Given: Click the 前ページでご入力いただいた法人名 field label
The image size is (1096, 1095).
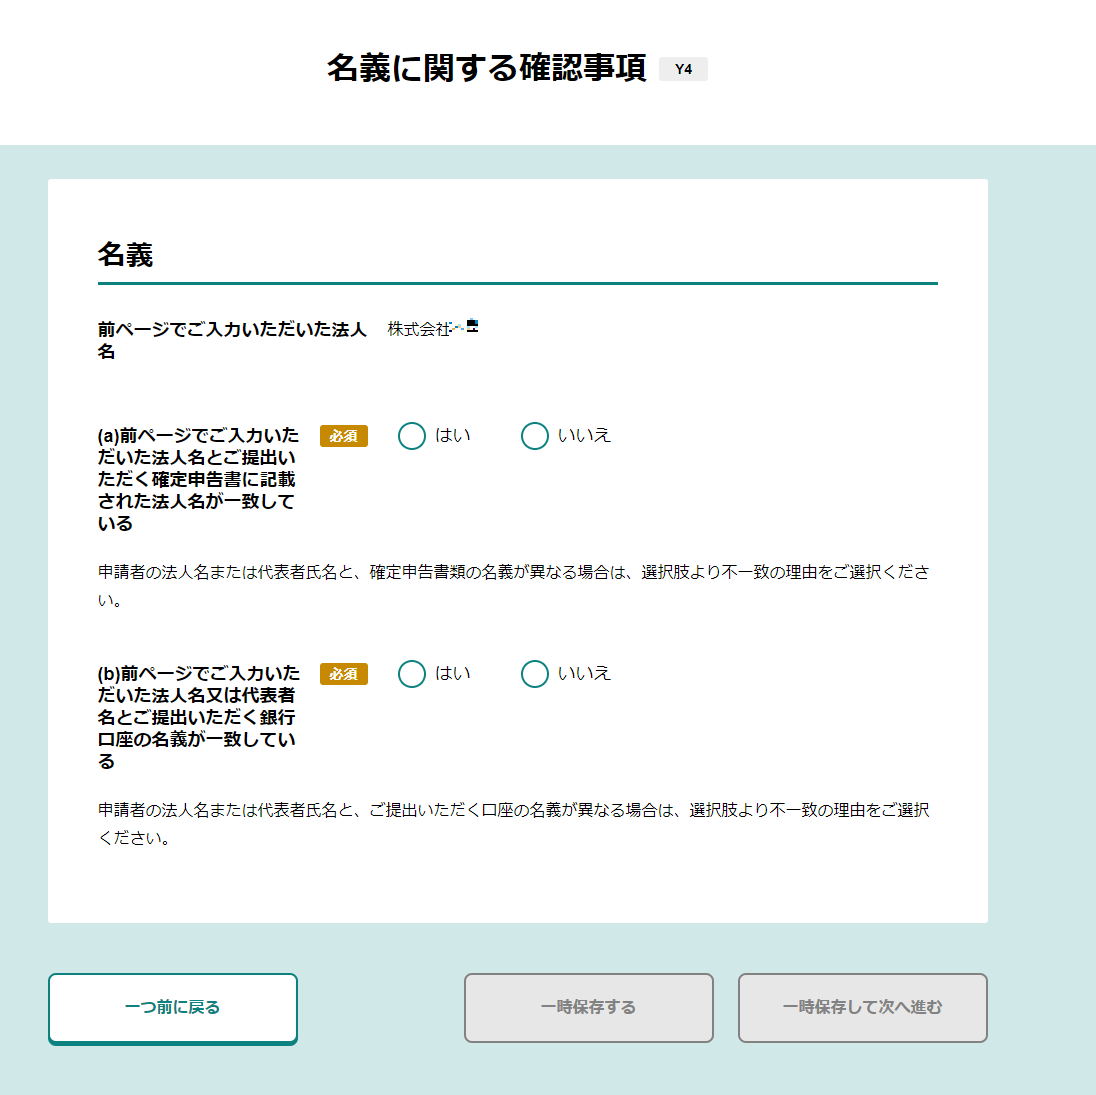Looking at the screenshot, I should click(x=232, y=340).
